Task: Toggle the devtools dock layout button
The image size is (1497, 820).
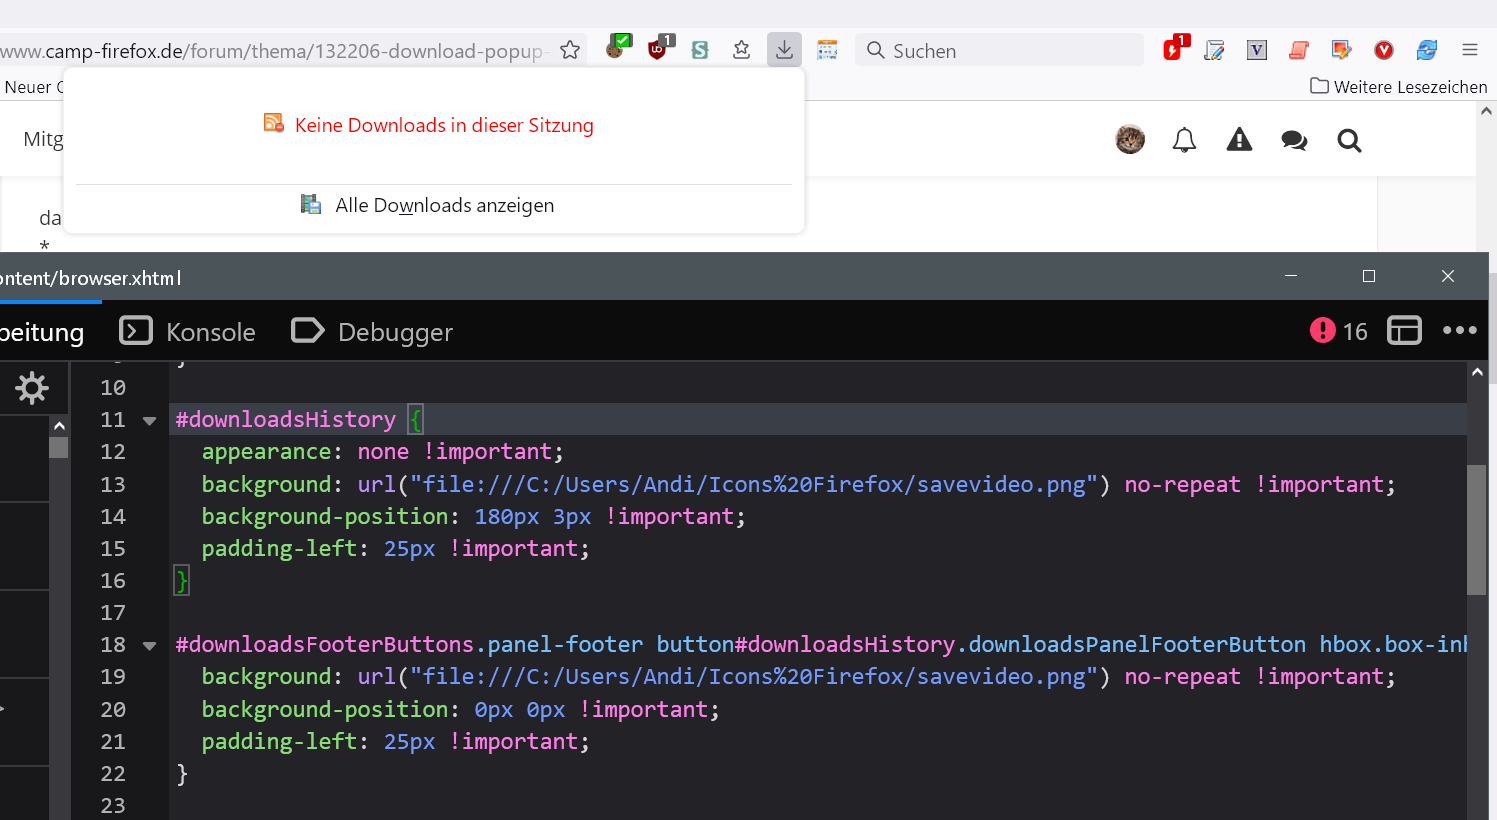Action: pyautogui.click(x=1404, y=331)
